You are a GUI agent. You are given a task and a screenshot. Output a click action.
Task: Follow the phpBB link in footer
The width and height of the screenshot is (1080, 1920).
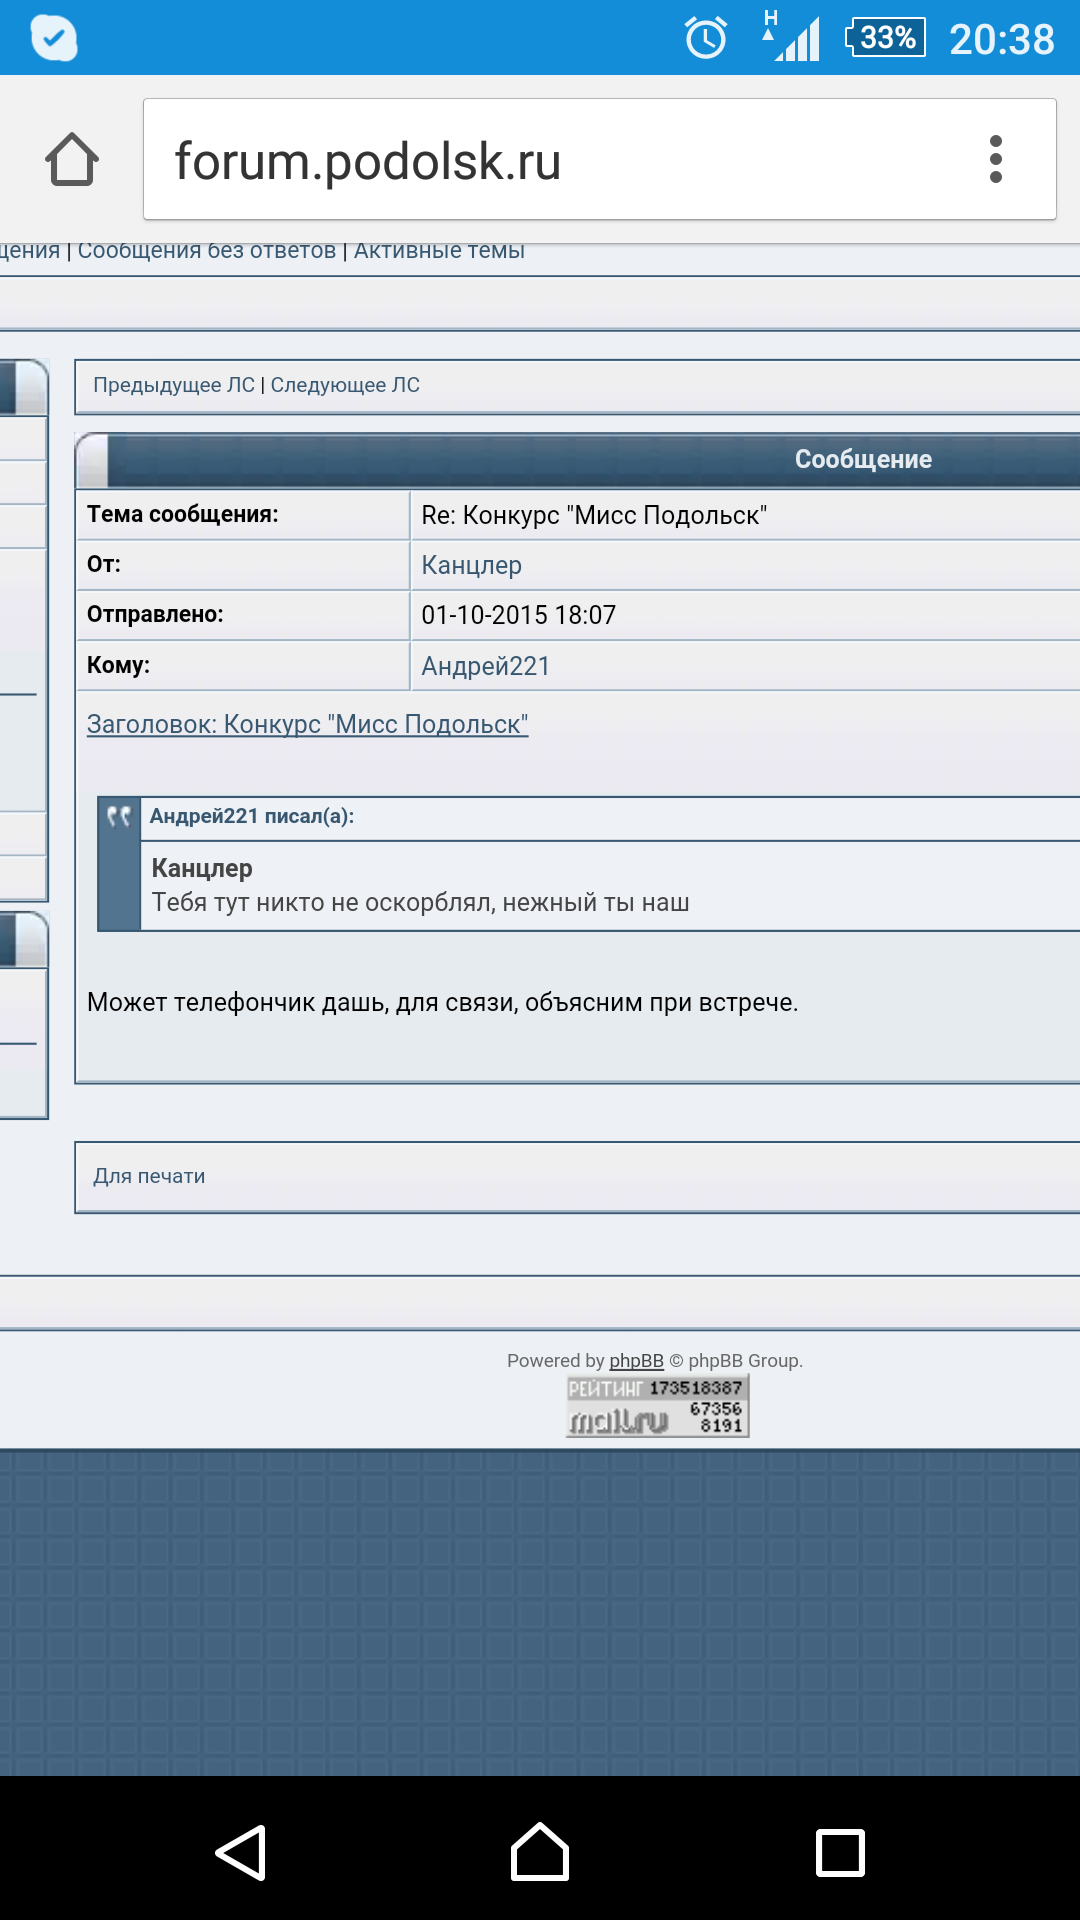point(636,1360)
